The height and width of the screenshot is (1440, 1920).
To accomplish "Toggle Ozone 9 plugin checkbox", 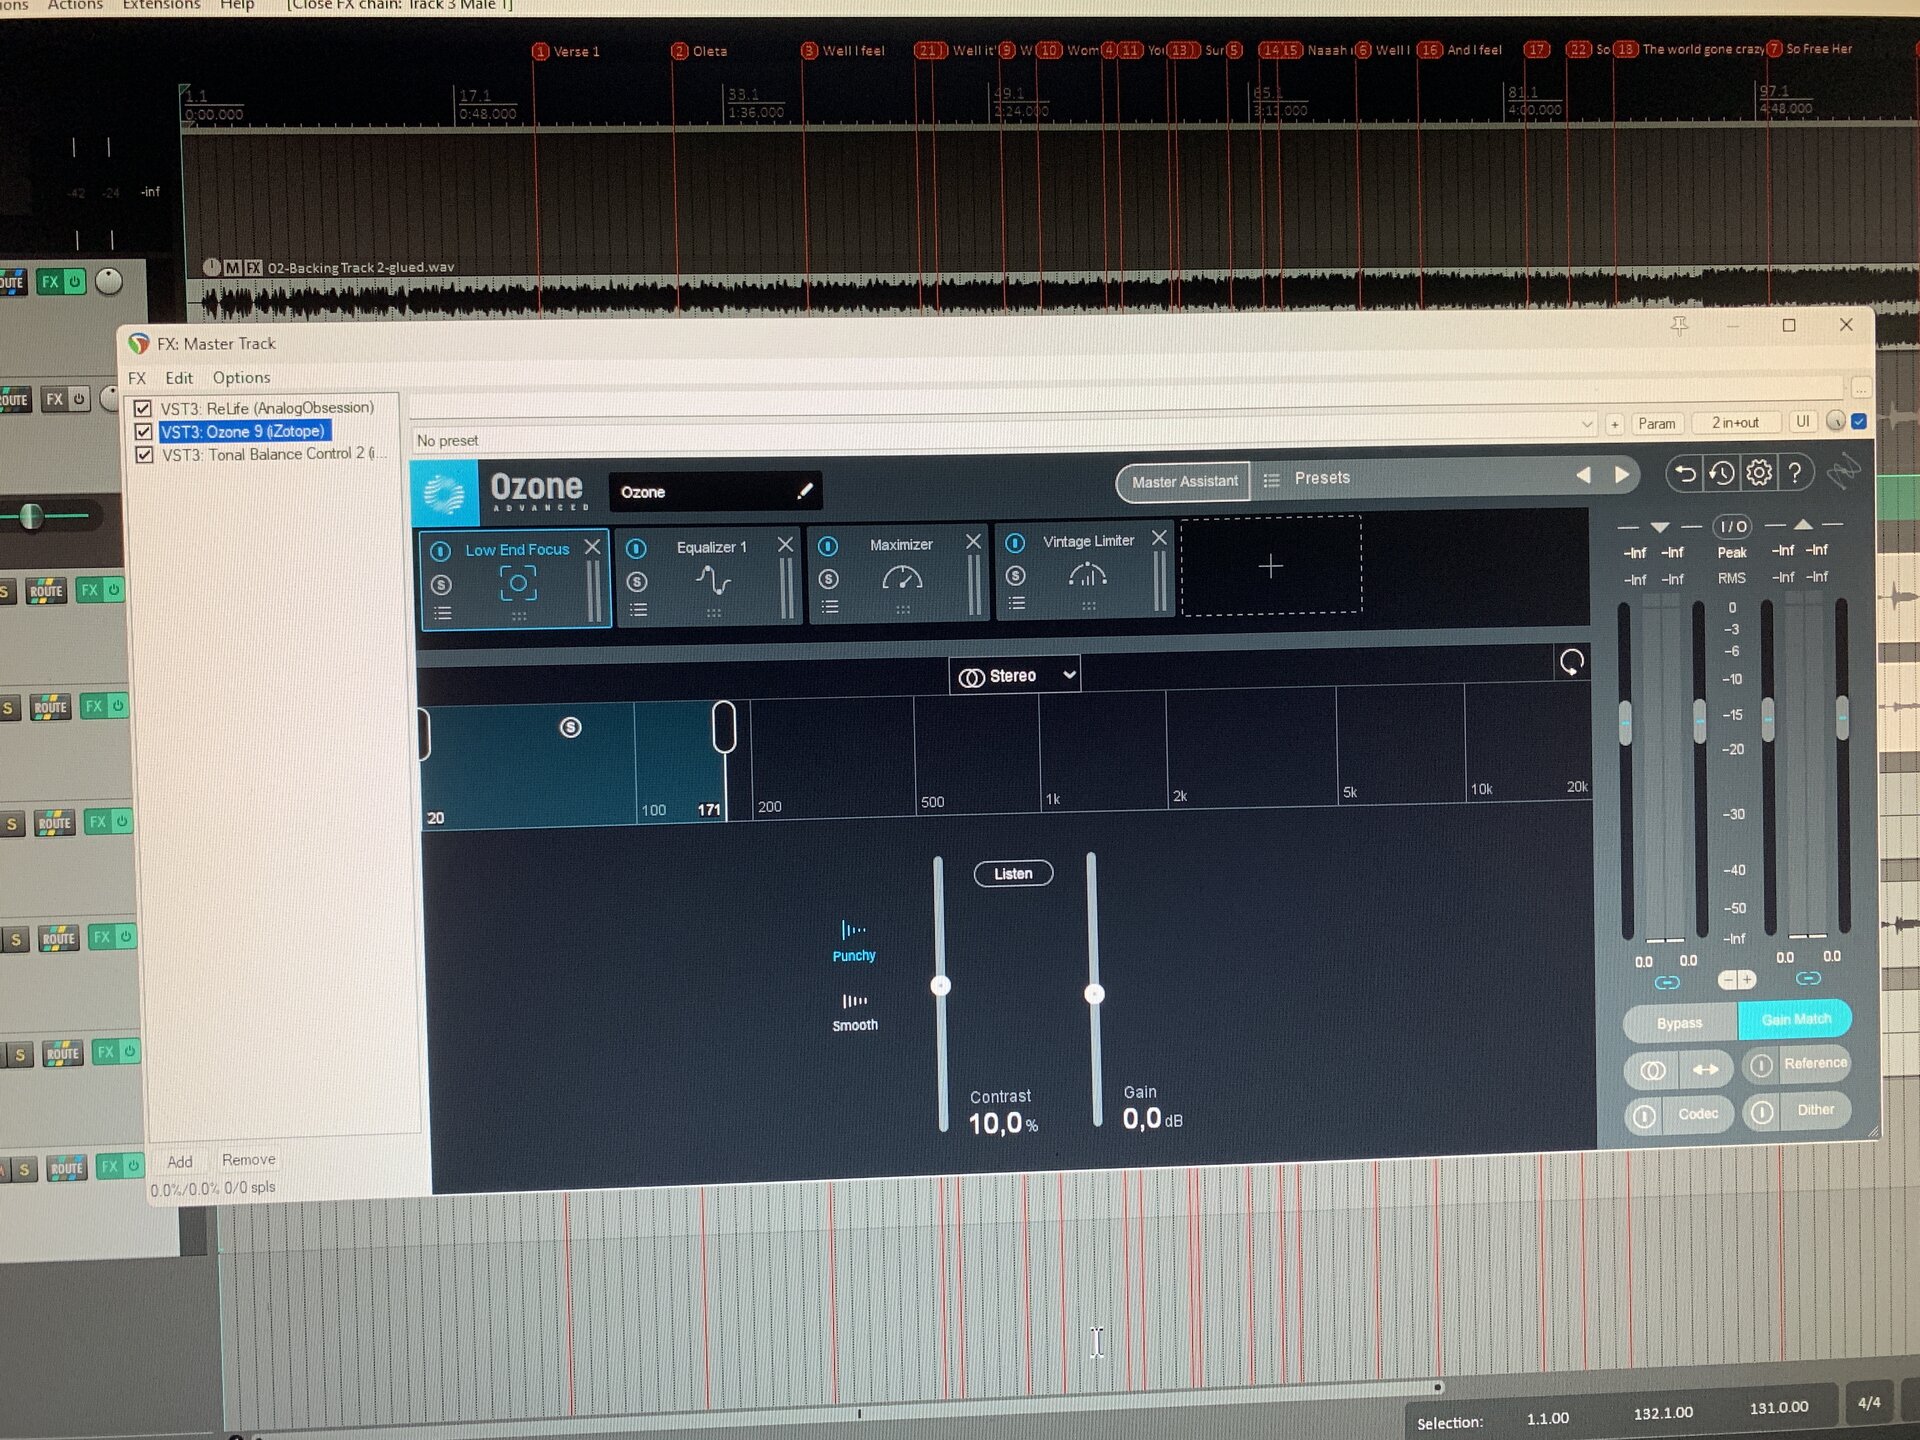I will click(x=144, y=432).
